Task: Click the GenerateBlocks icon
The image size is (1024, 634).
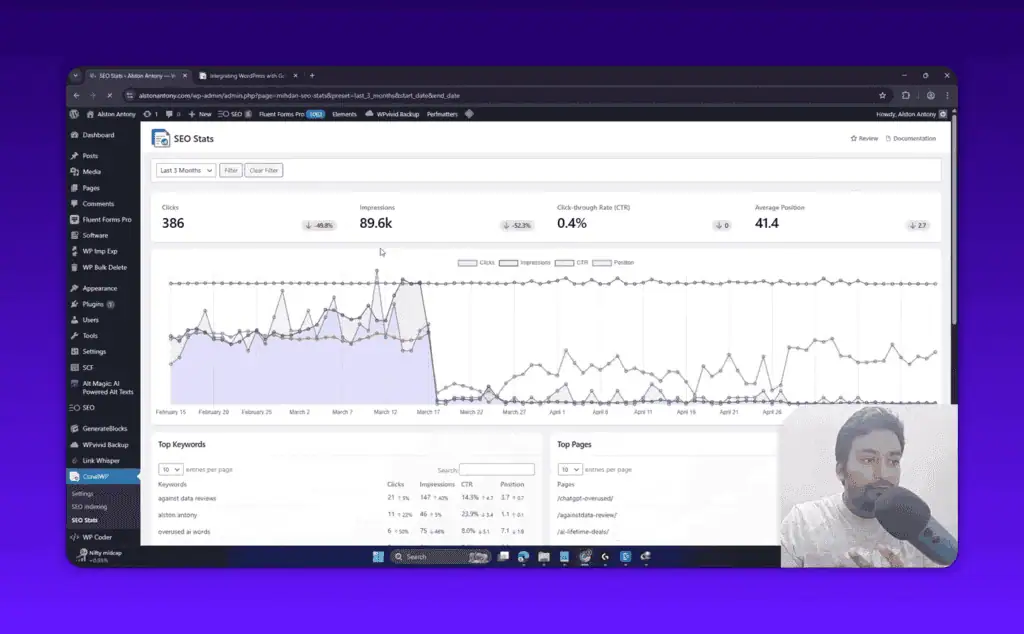Action: click(74, 429)
